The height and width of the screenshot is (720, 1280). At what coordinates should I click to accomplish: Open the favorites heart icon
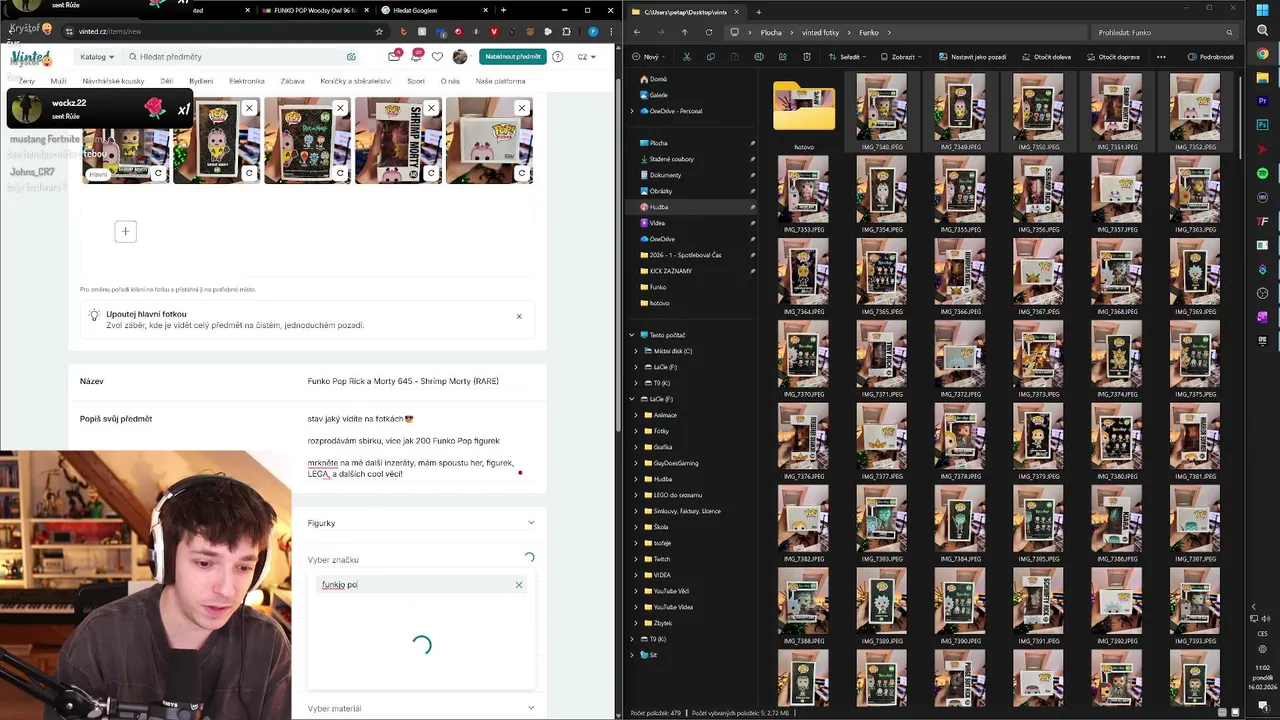pyautogui.click(x=437, y=57)
